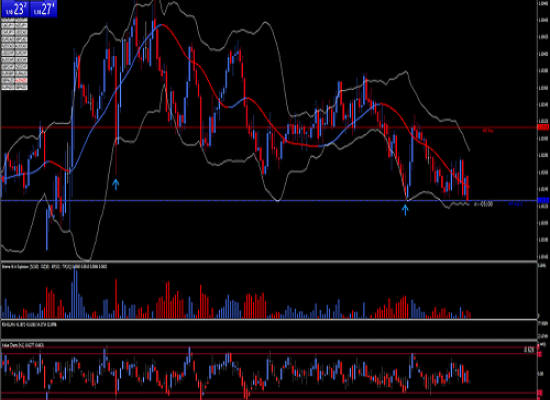This screenshot has height=400, width=550.
Task: Select the dark red horizontal resistance line
Action: (268, 128)
